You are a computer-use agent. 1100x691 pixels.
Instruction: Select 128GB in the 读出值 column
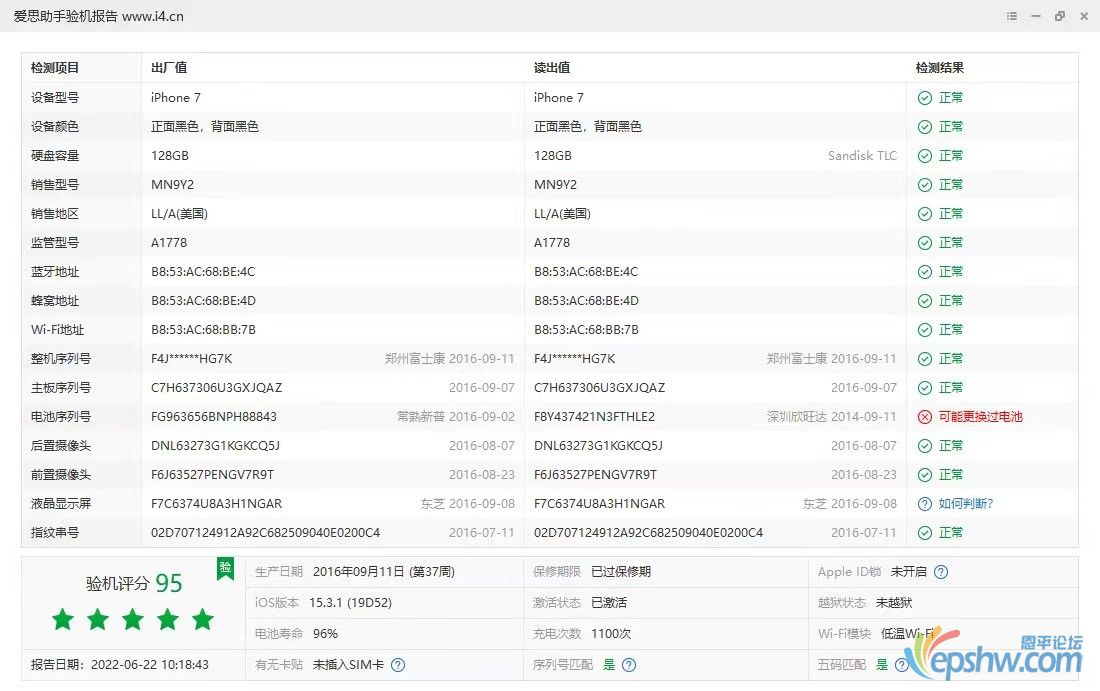[553, 156]
